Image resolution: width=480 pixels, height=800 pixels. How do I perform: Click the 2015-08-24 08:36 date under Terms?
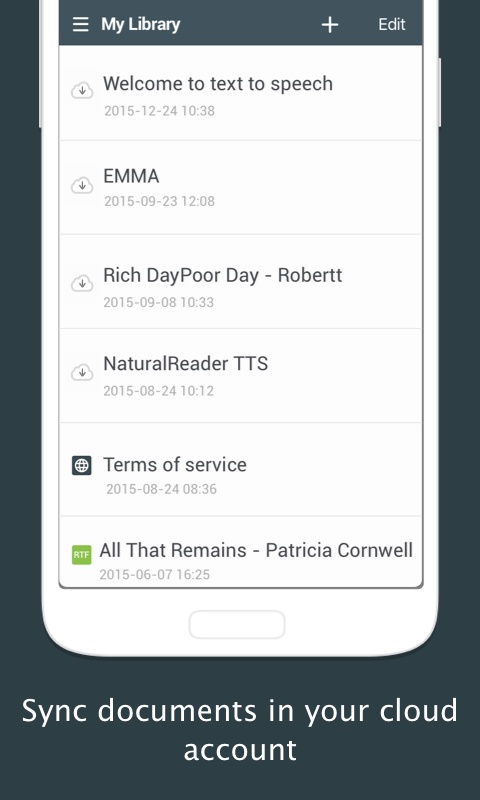point(161,489)
